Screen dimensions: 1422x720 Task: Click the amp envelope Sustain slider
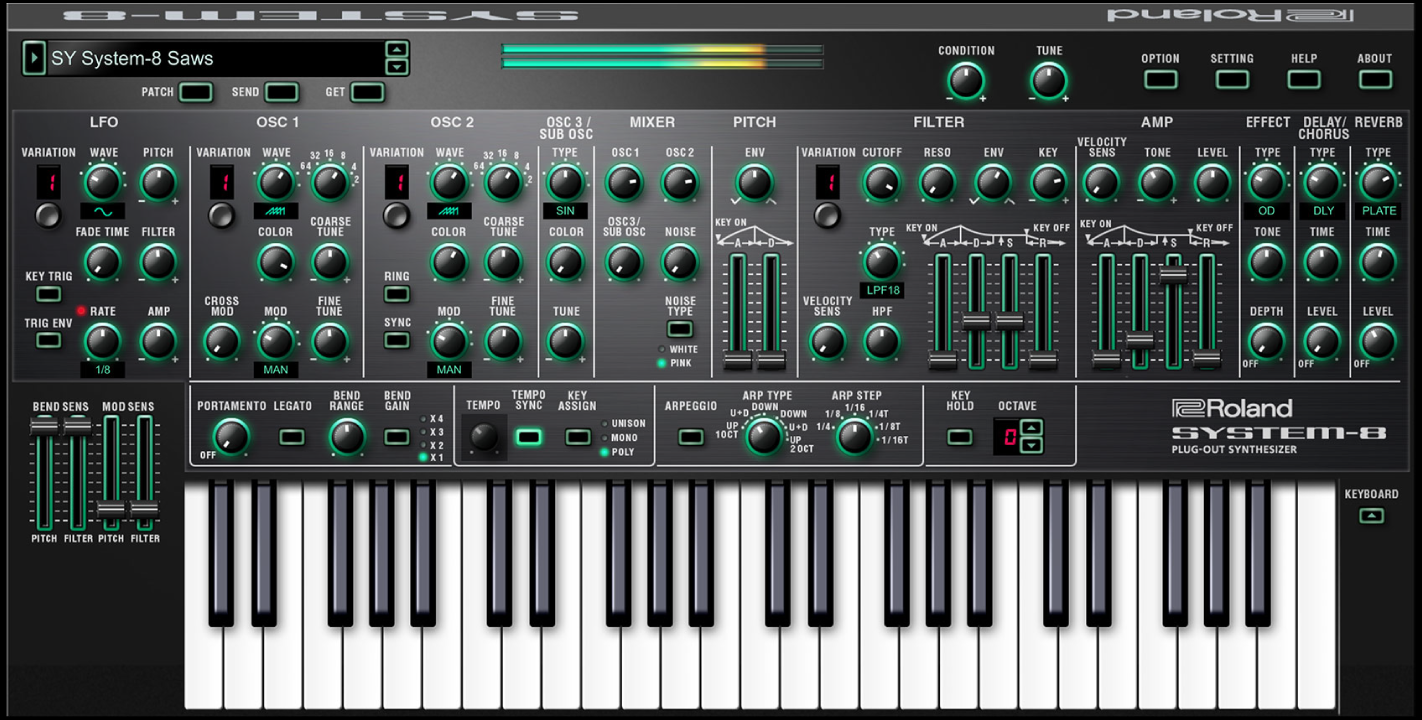[x=1174, y=275]
